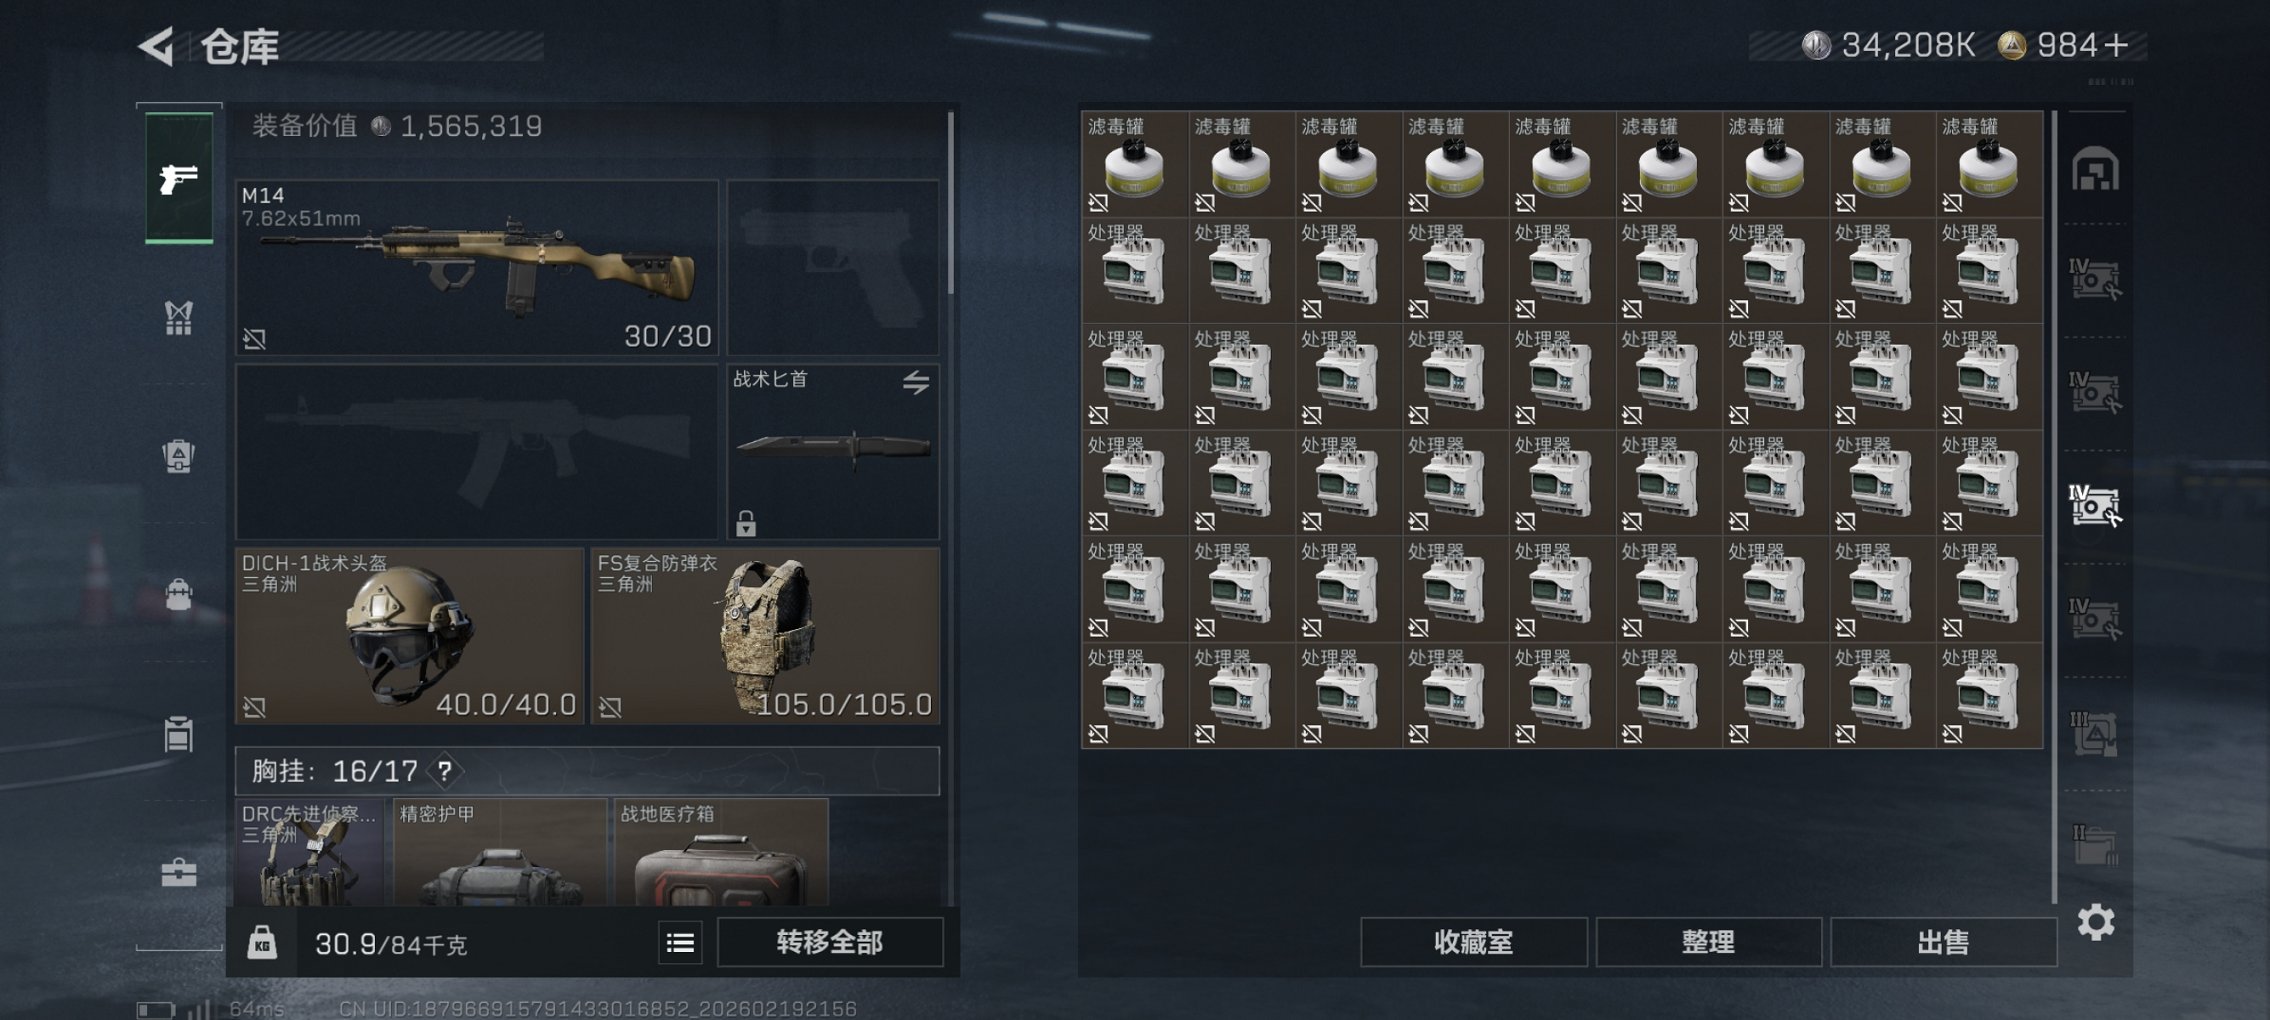Click the list view icon beside 转移全部
2270x1020 pixels.
click(x=680, y=943)
